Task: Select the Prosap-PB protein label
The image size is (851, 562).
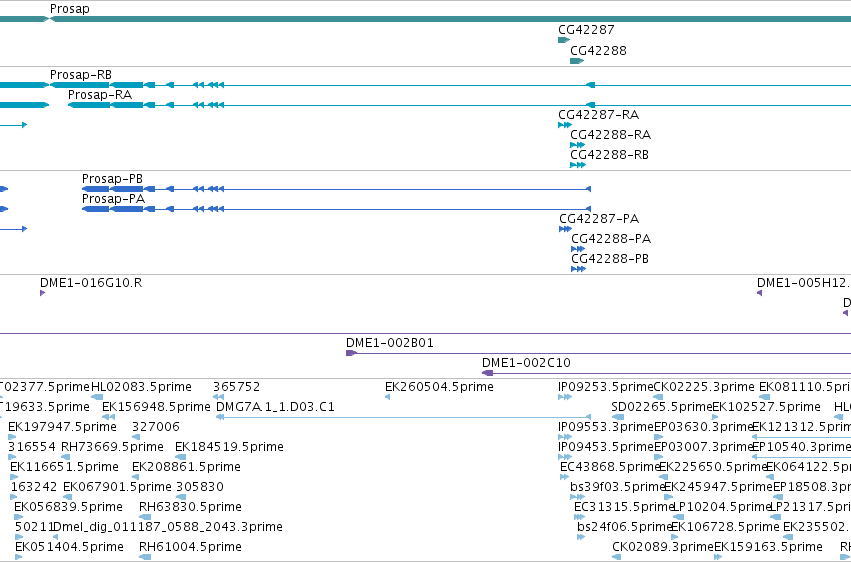Action: [x=112, y=179]
